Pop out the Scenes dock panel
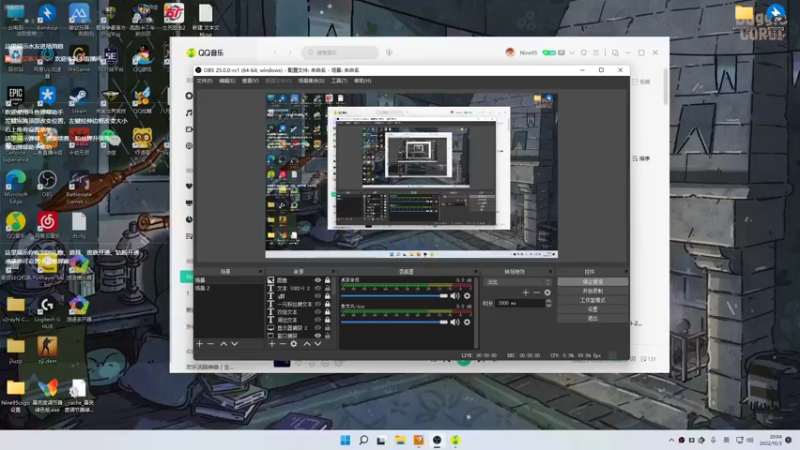This screenshot has height=450, width=800. click(260, 271)
